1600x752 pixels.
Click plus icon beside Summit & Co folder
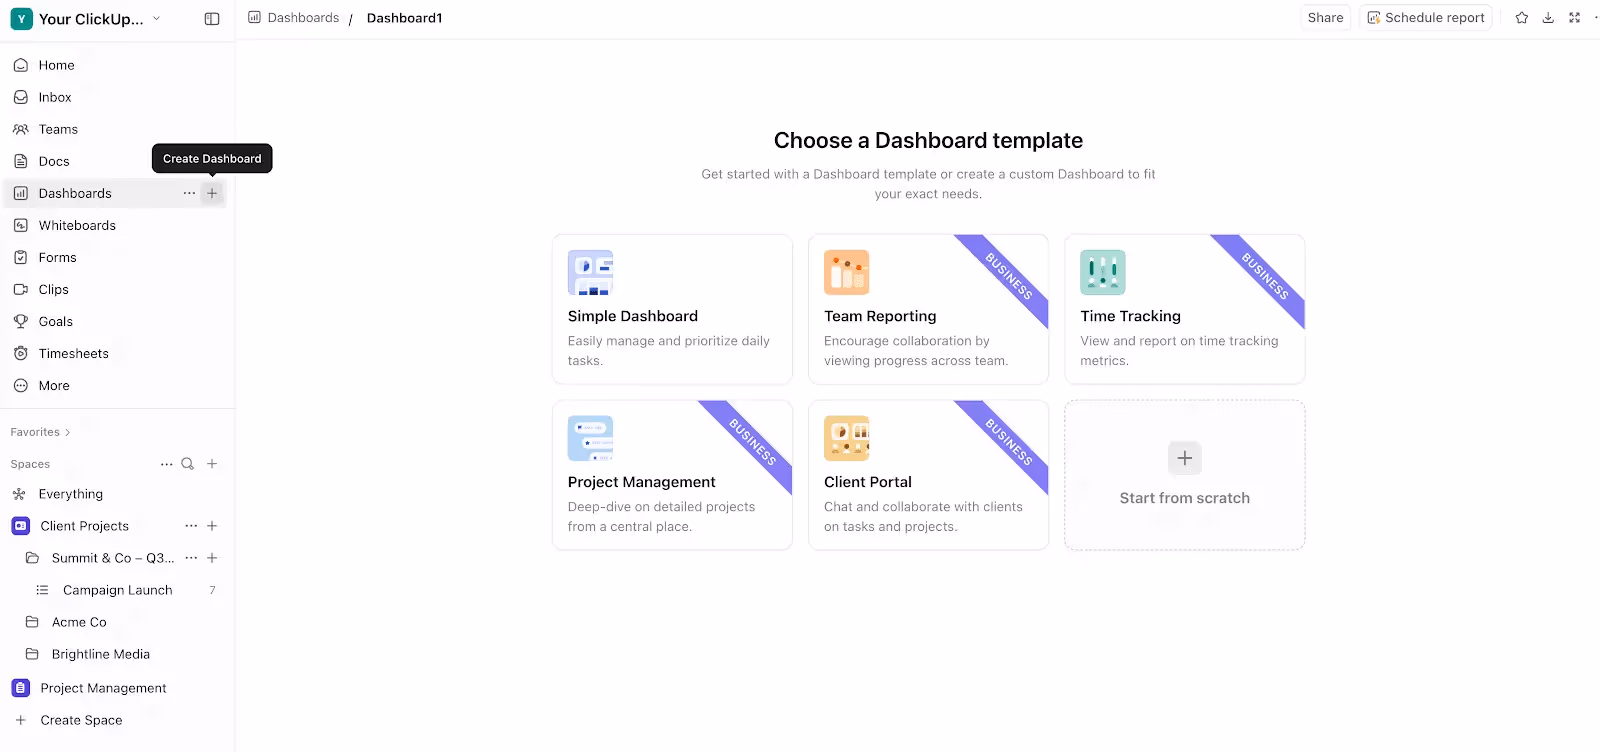point(212,558)
